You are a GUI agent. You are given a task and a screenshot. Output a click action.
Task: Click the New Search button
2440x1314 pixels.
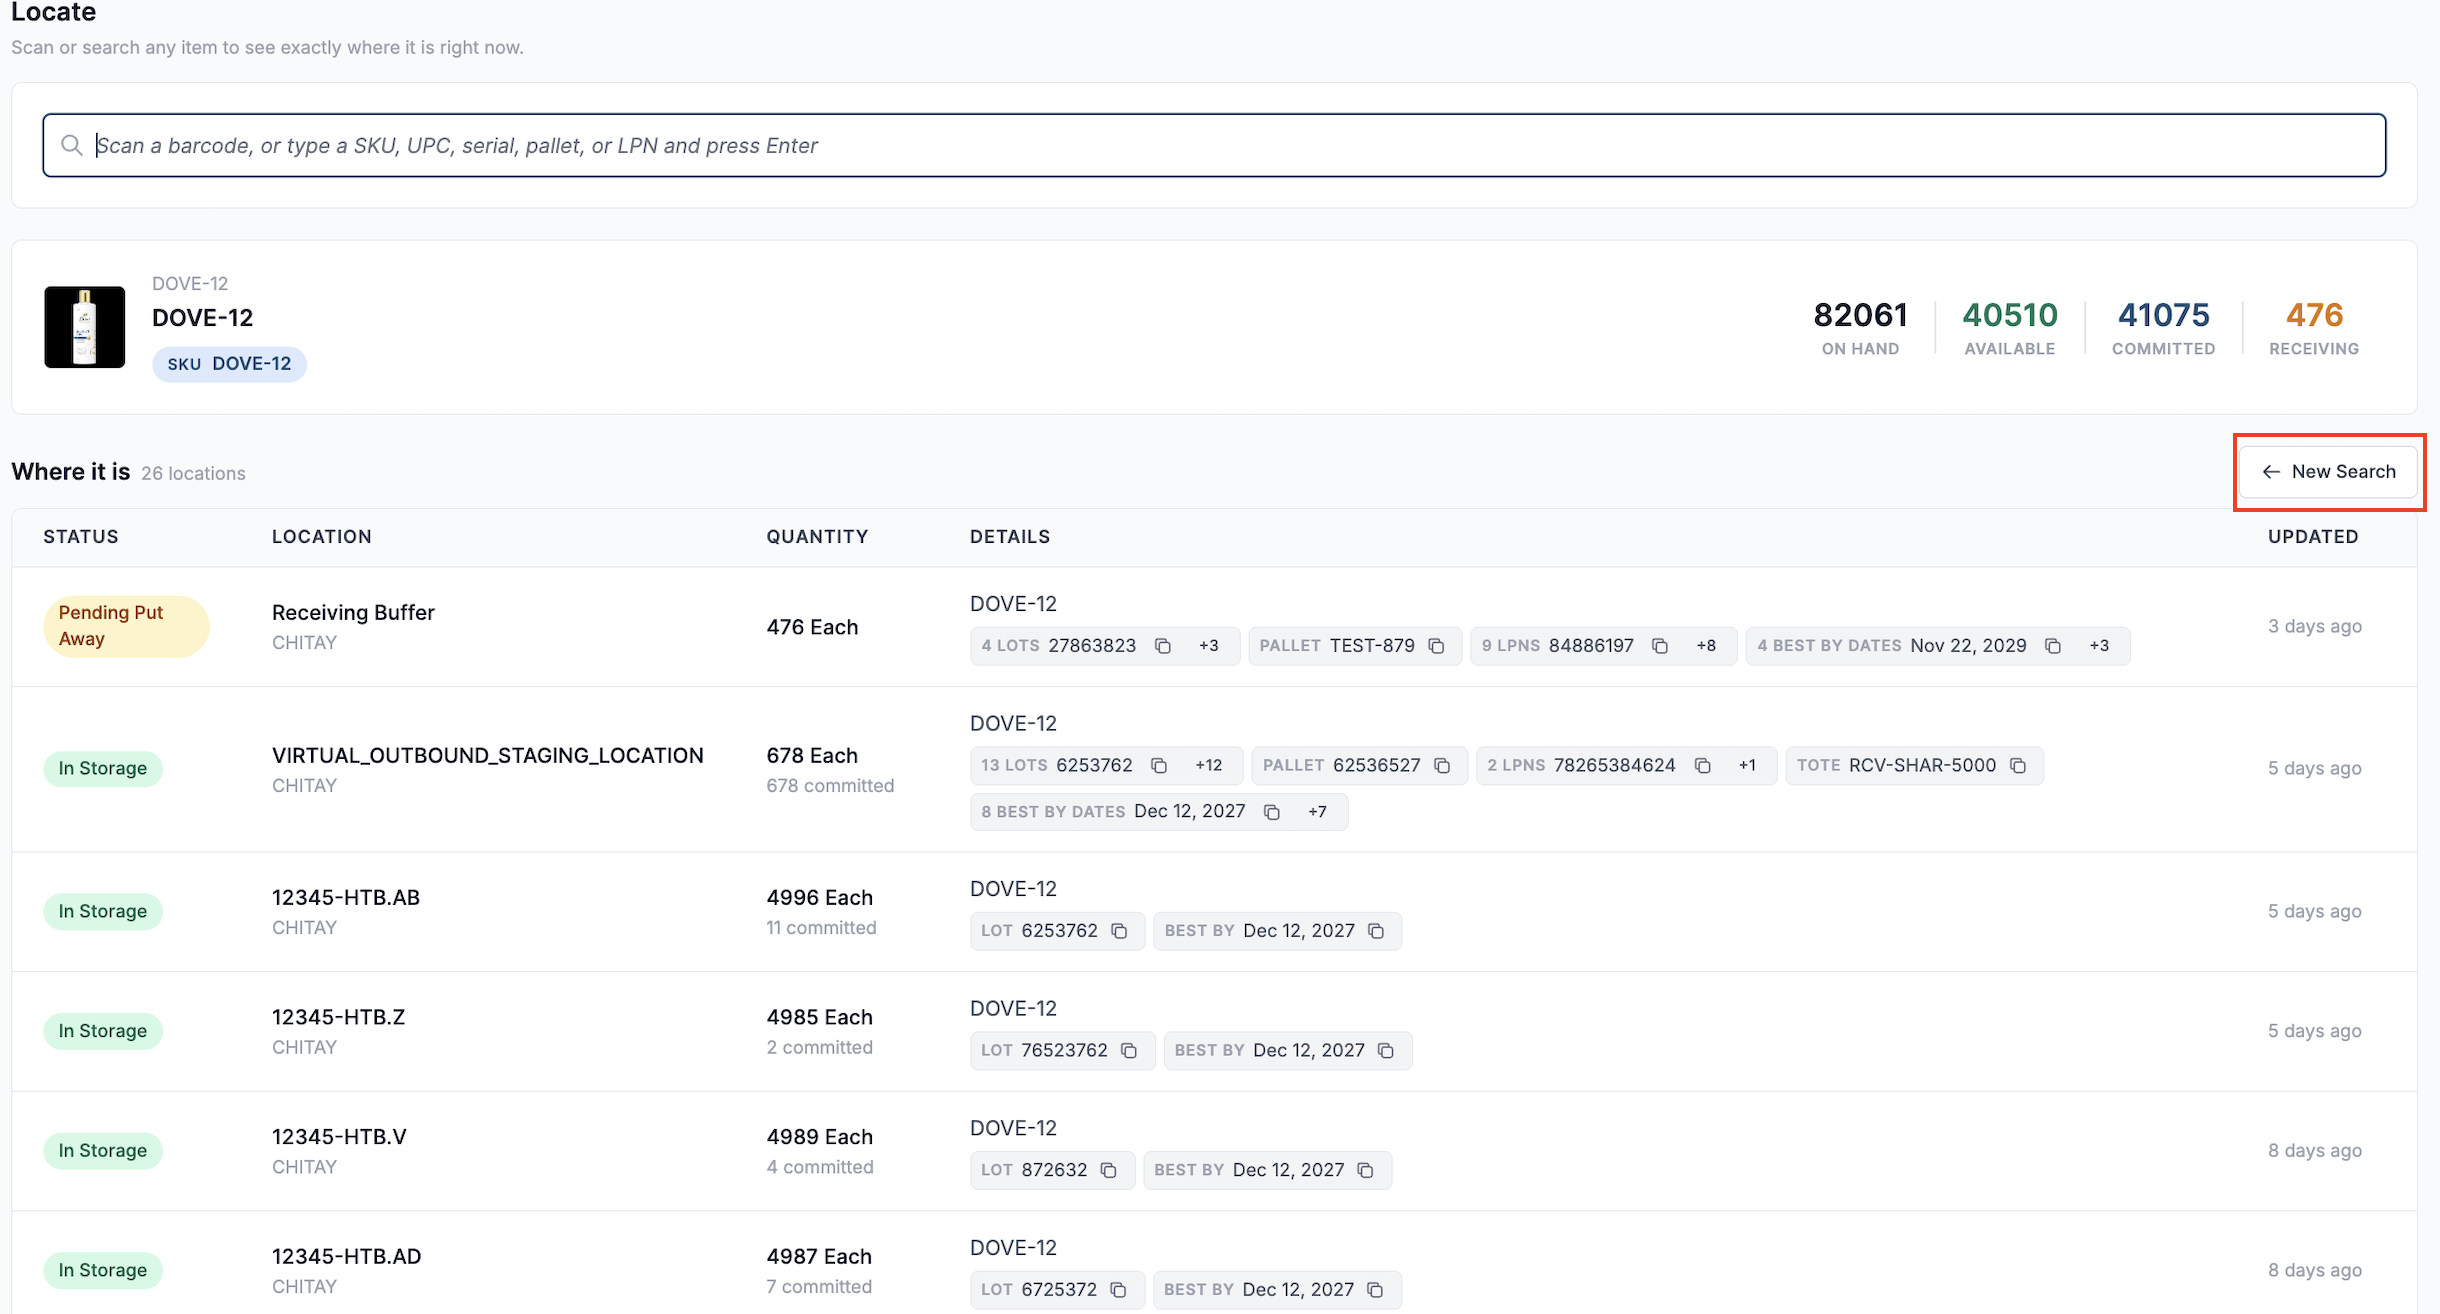point(2328,472)
